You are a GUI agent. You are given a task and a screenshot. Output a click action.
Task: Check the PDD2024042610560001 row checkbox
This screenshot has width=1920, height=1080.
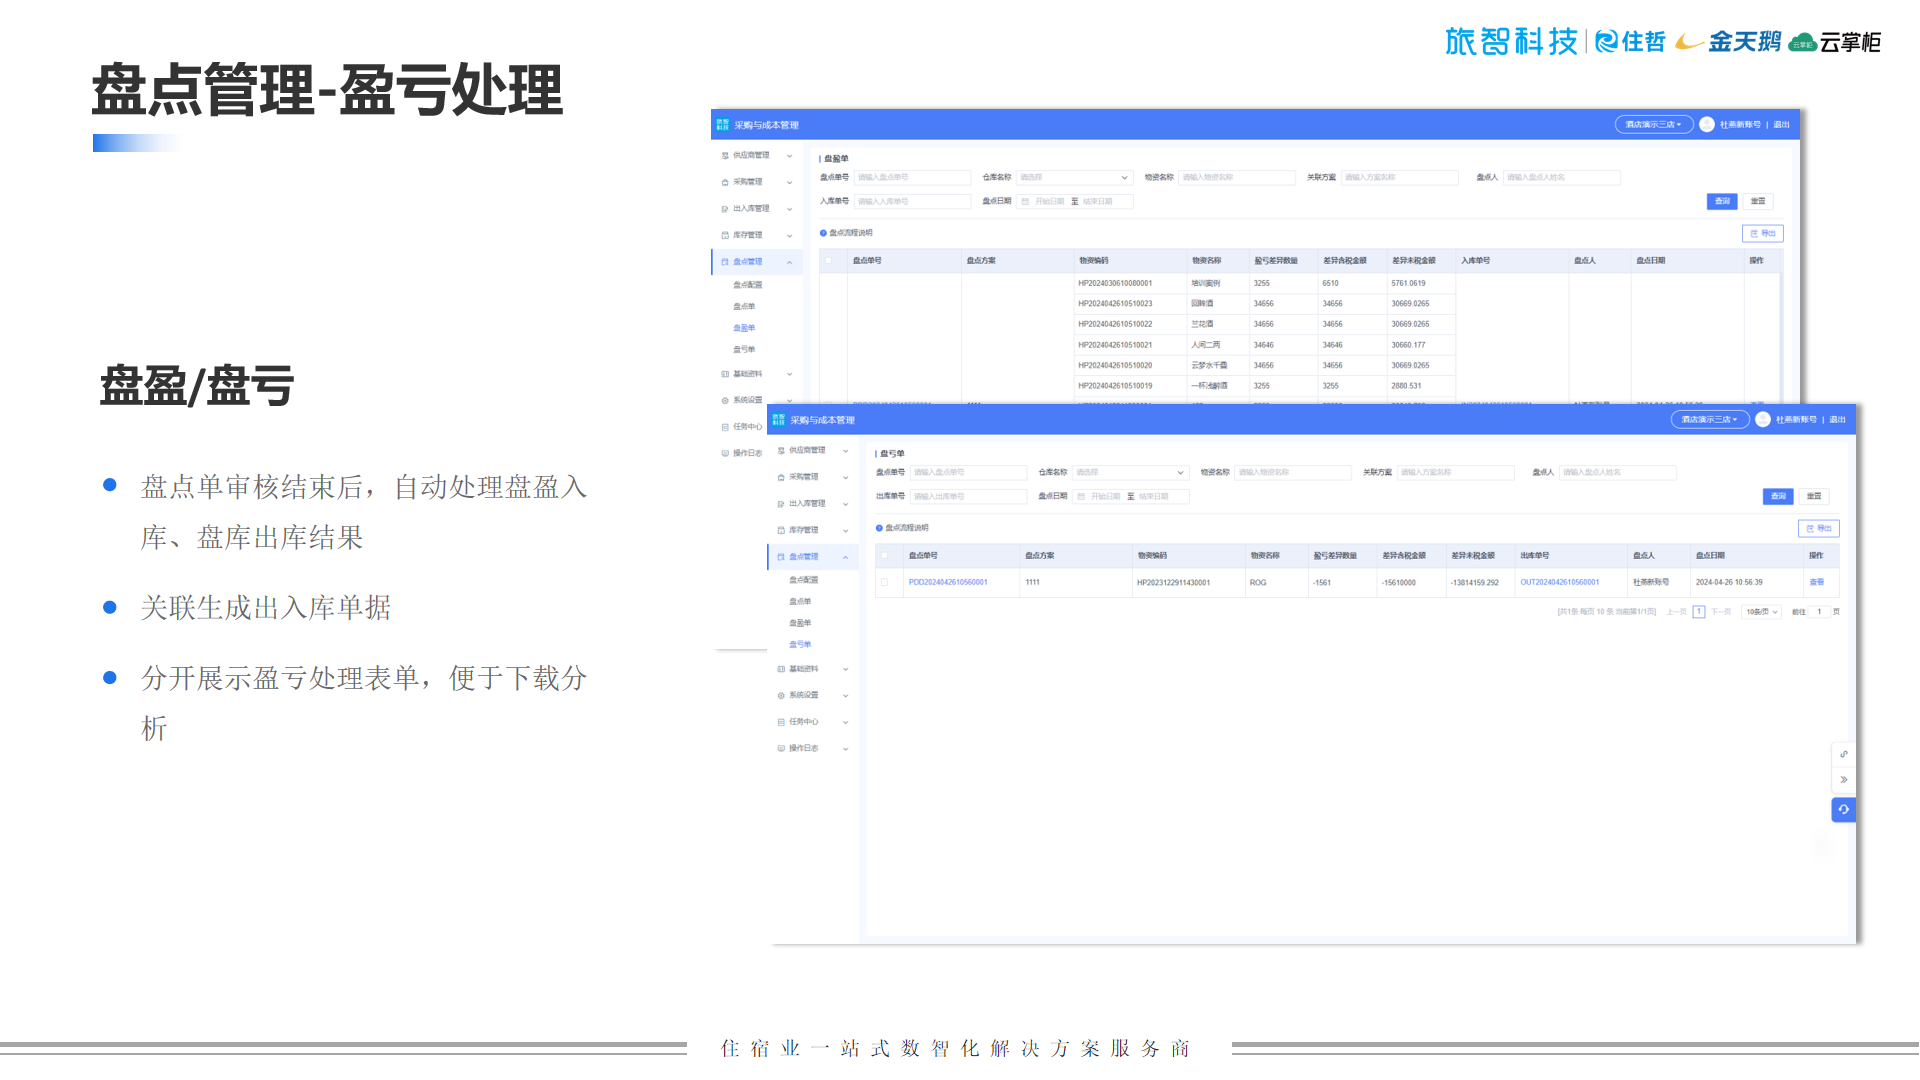pyautogui.click(x=884, y=582)
